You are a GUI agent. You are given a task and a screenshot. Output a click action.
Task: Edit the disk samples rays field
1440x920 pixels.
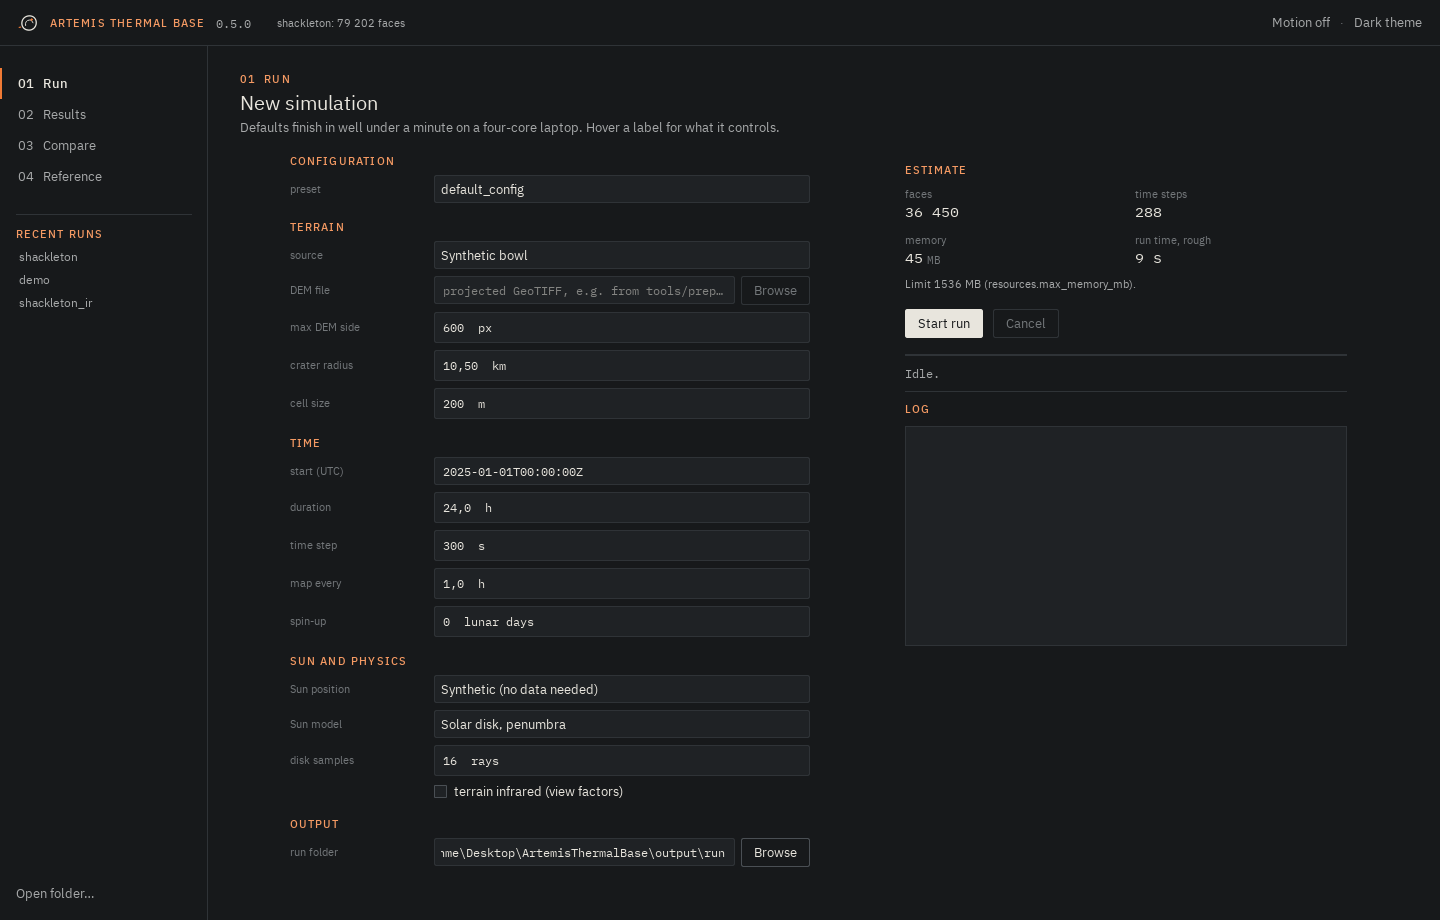coord(622,761)
